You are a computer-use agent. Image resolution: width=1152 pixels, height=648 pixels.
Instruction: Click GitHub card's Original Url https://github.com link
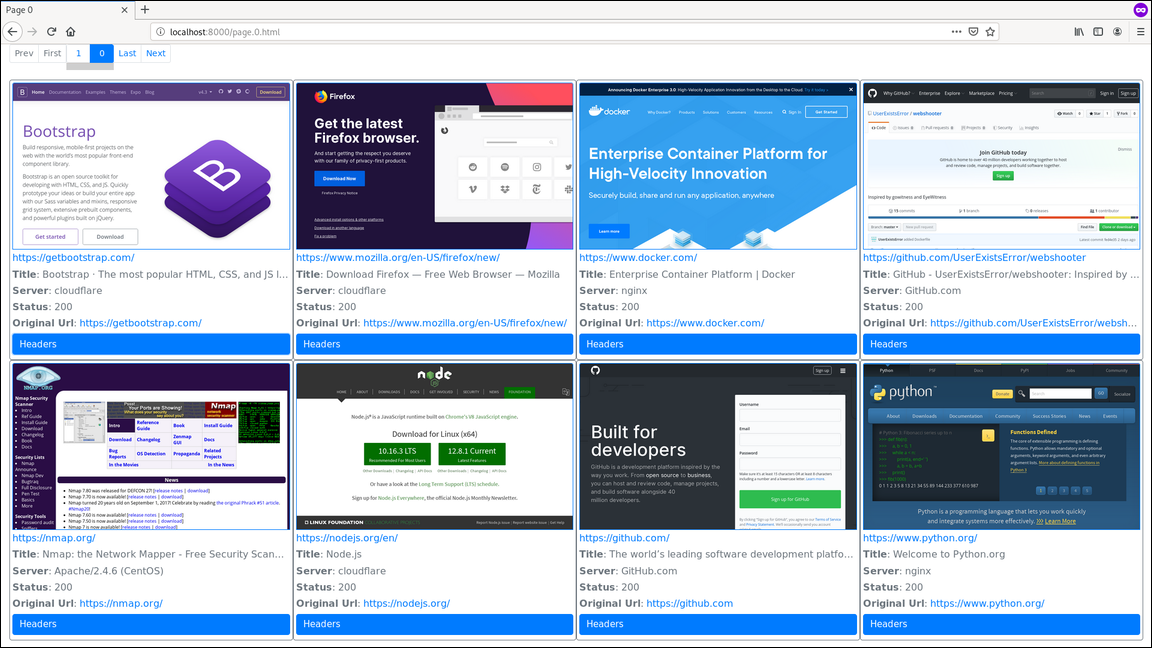(690, 603)
